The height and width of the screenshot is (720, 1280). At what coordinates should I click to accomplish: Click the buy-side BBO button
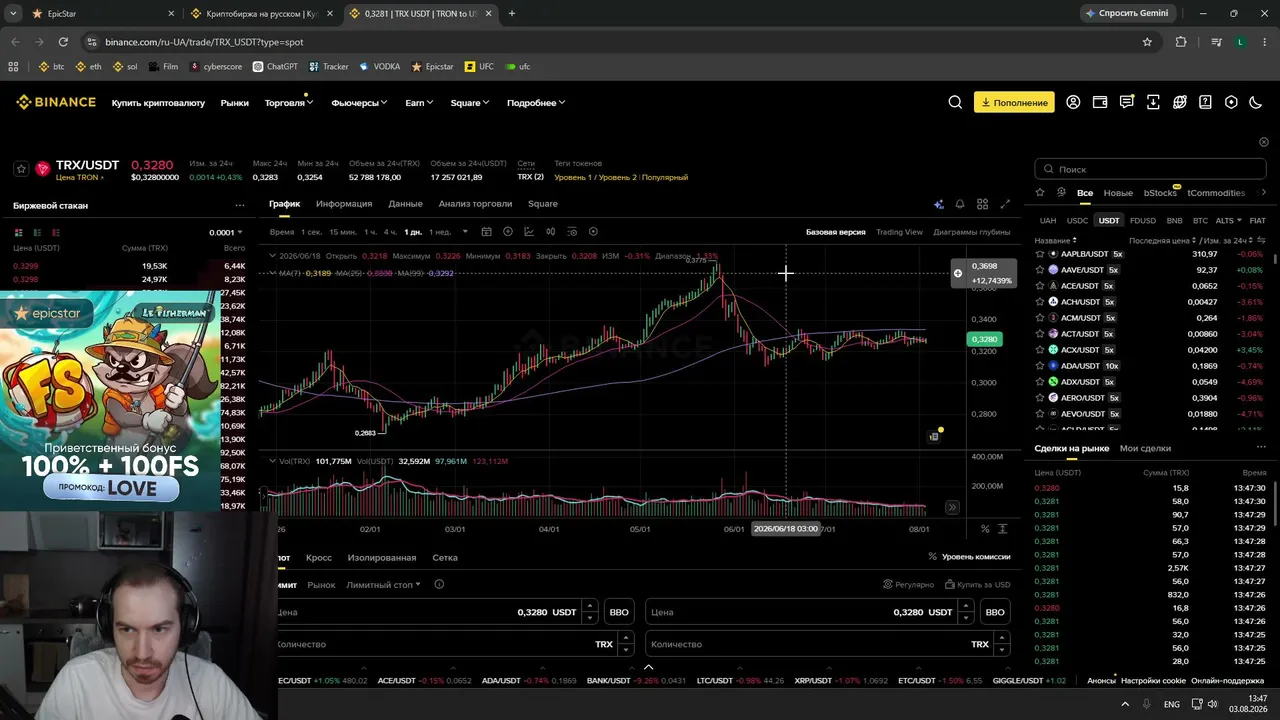(x=619, y=612)
